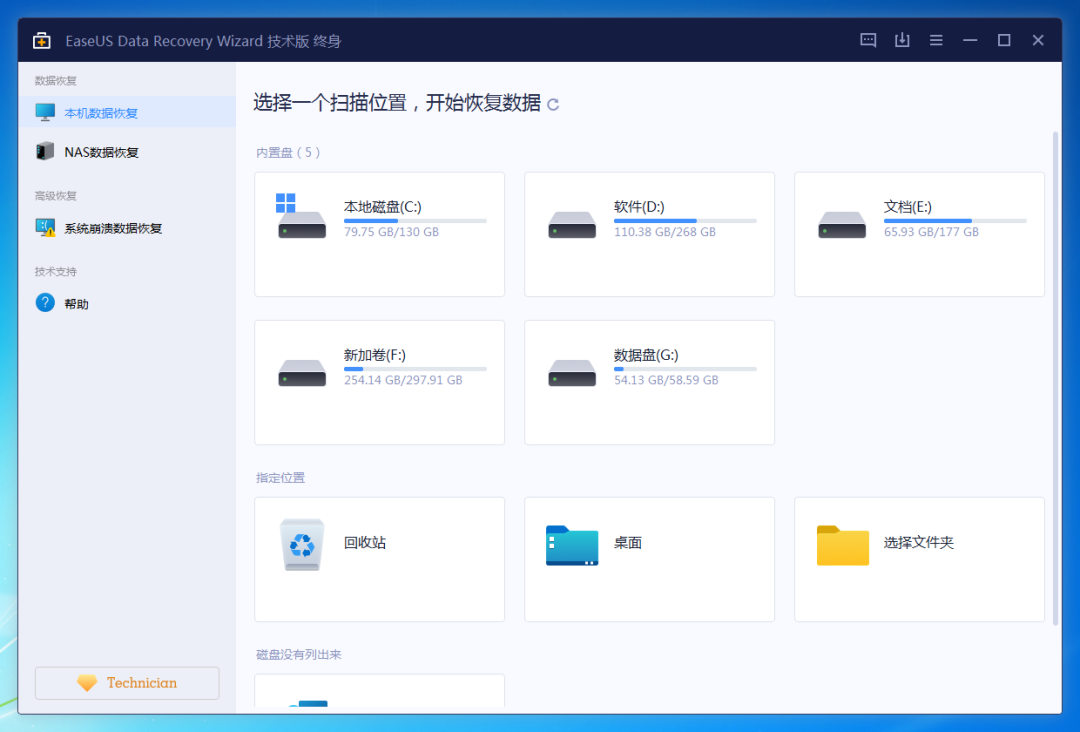Click the yellow folder icon
Image resolution: width=1080 pixels, height=732 pixels.
842,545
